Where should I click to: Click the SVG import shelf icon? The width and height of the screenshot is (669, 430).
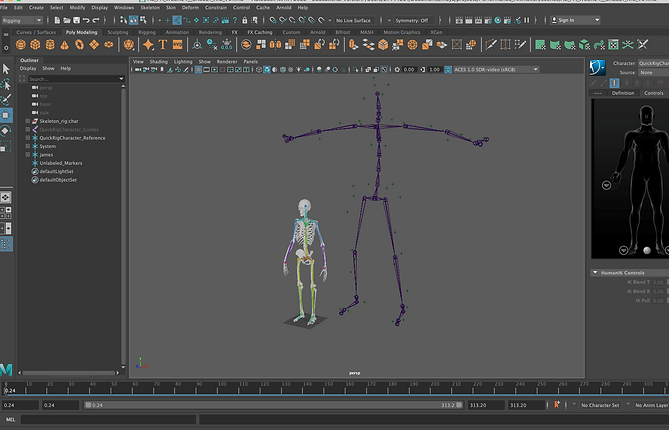pyautogui.click(x=177, y=44)
